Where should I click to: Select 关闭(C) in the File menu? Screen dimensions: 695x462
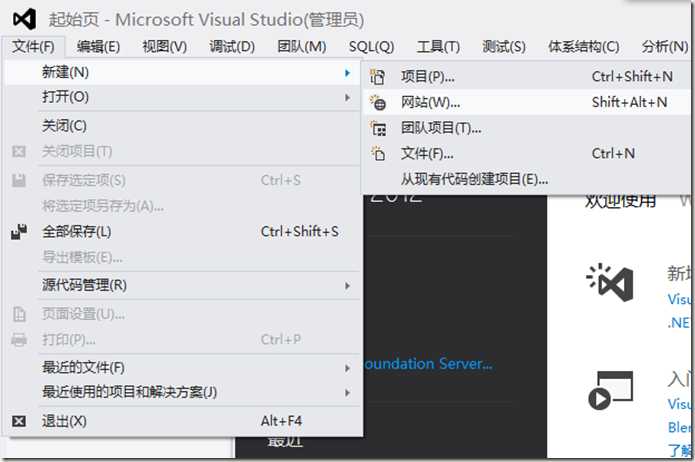click(x=183, y=126)
